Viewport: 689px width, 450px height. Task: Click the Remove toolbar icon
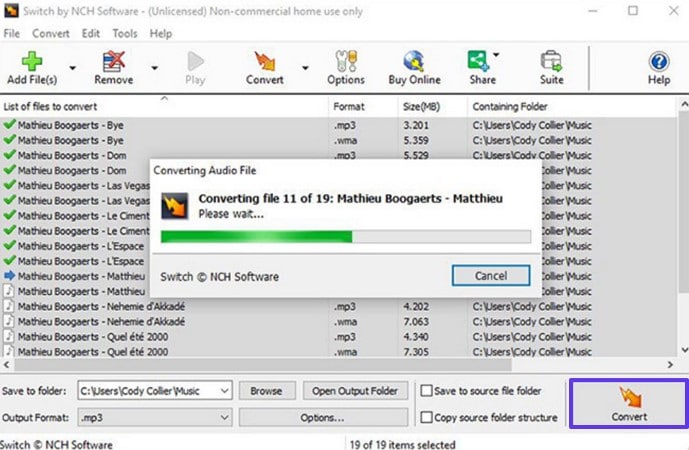point(113,62)
